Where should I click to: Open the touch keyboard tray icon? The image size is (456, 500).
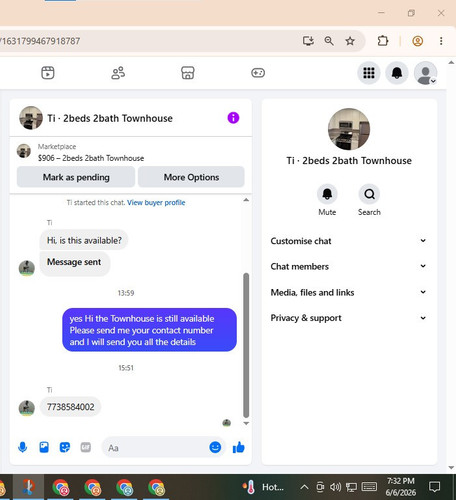(x=369, y=487)
